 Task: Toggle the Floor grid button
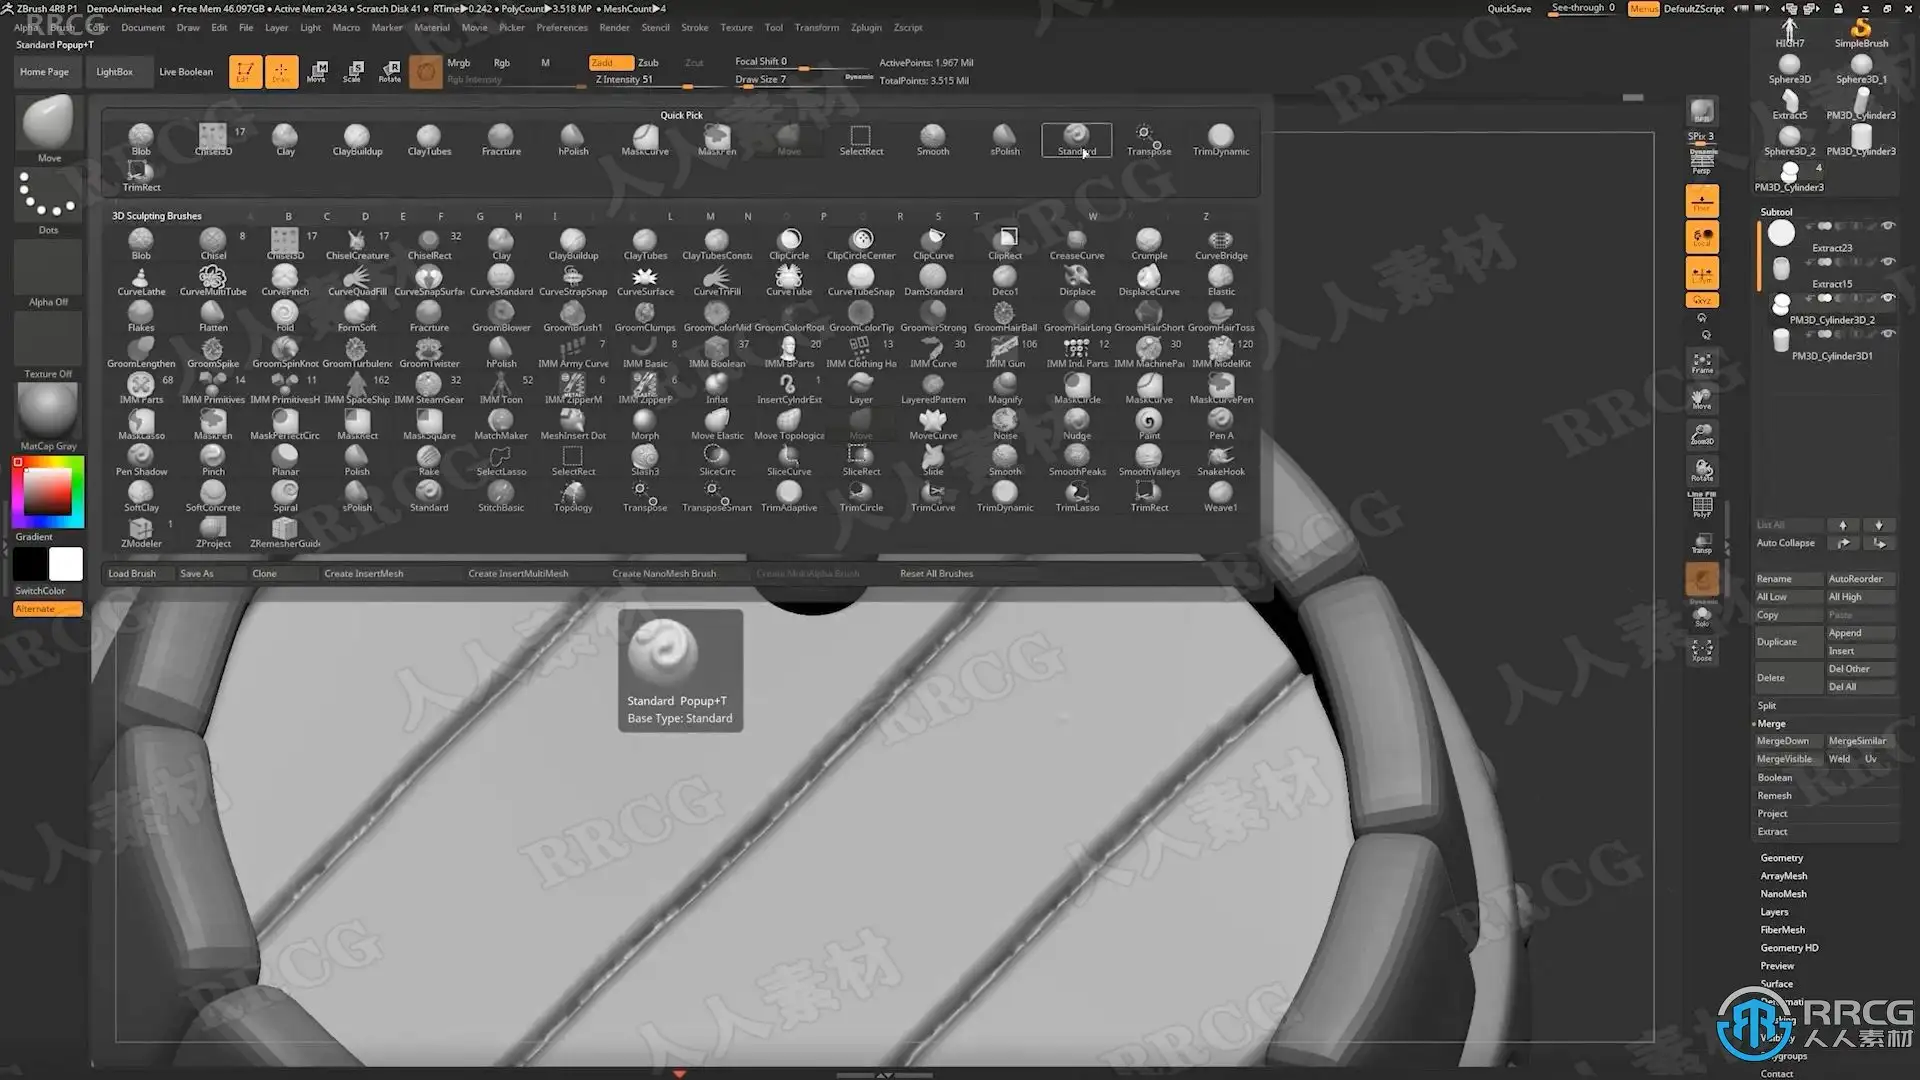[x=1702, y=201]
